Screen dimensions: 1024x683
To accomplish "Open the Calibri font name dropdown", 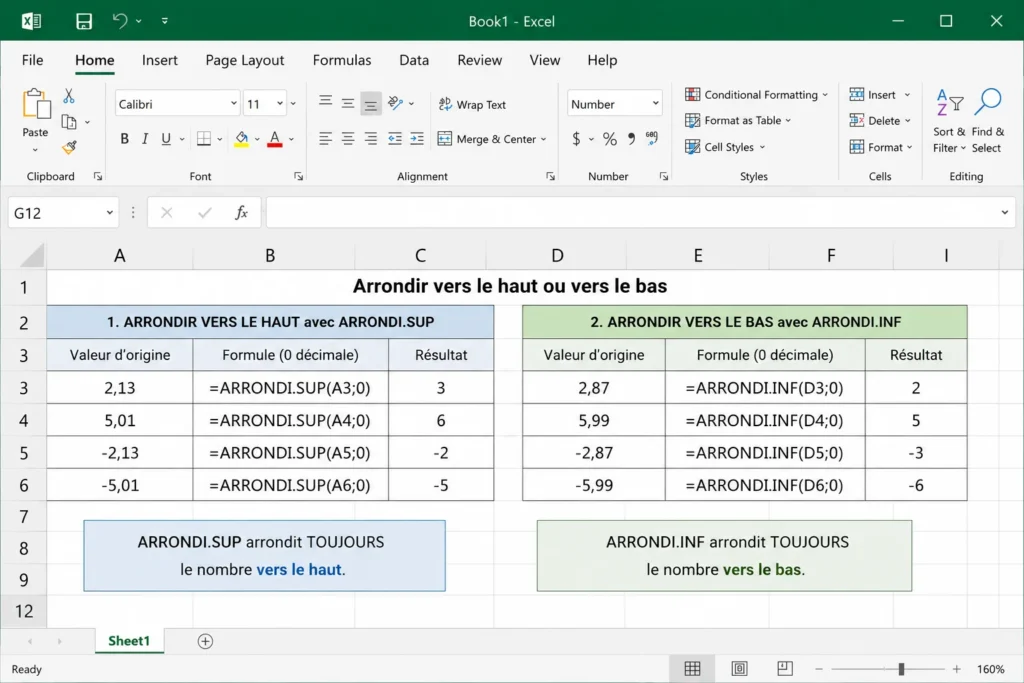I will coord(233,104).
